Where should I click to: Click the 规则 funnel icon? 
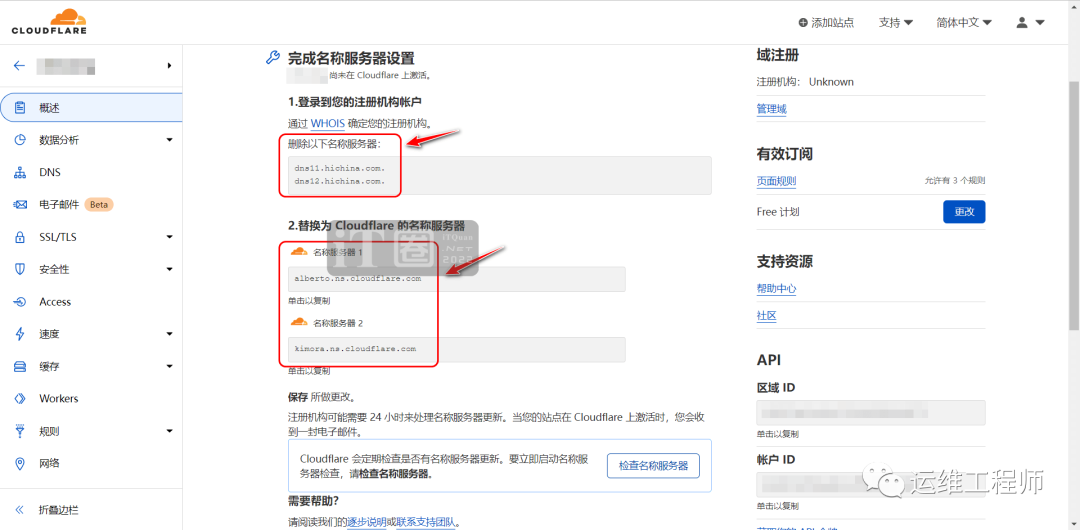(x=20, y=431)
